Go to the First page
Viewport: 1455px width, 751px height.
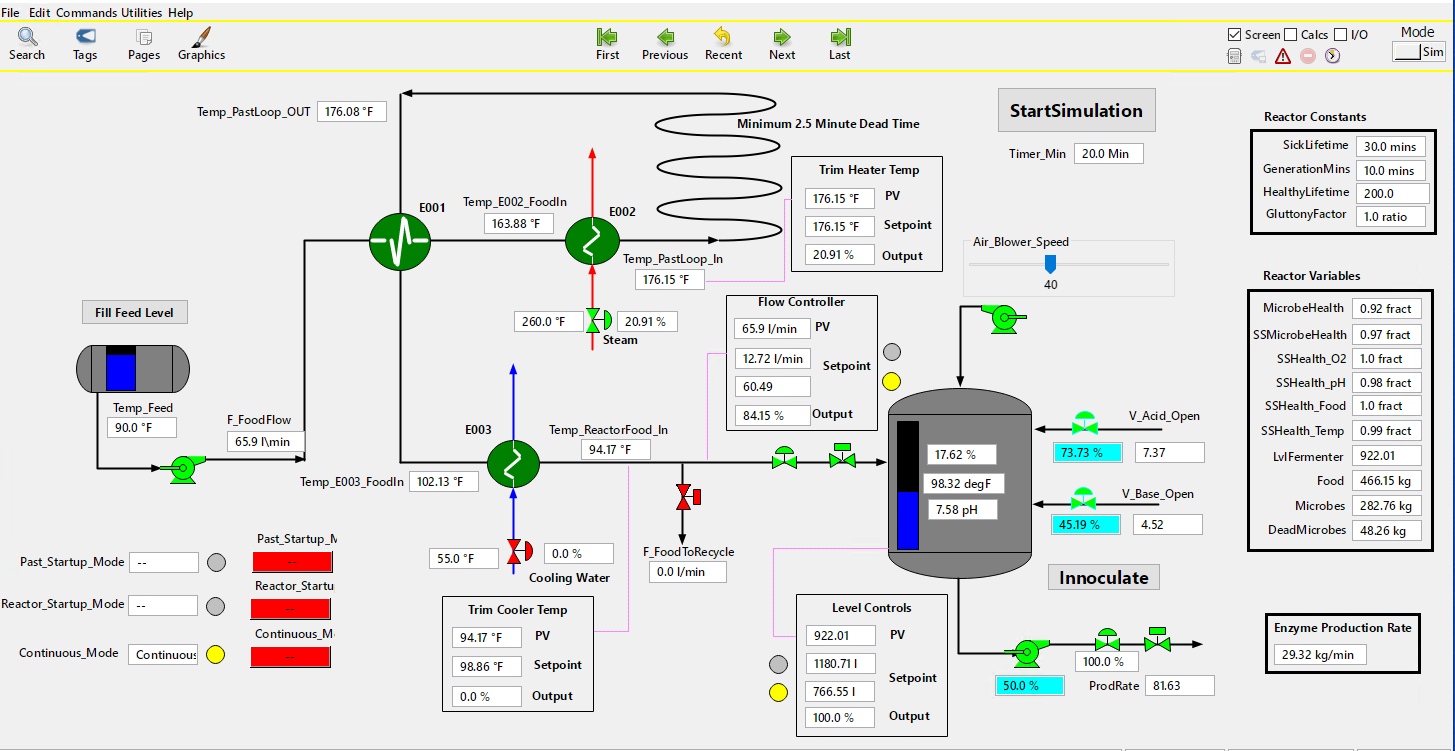607,44
